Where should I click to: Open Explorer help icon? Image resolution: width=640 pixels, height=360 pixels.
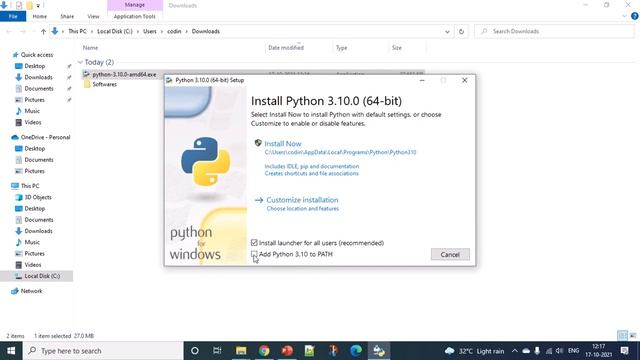click(x=635, y=16)
